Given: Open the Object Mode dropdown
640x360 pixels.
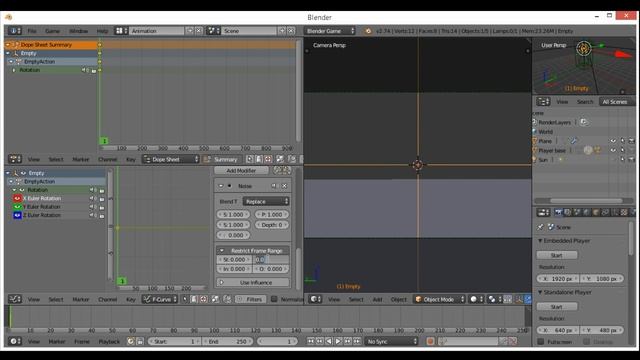Looking at the screenshot, I should [439, 299].
